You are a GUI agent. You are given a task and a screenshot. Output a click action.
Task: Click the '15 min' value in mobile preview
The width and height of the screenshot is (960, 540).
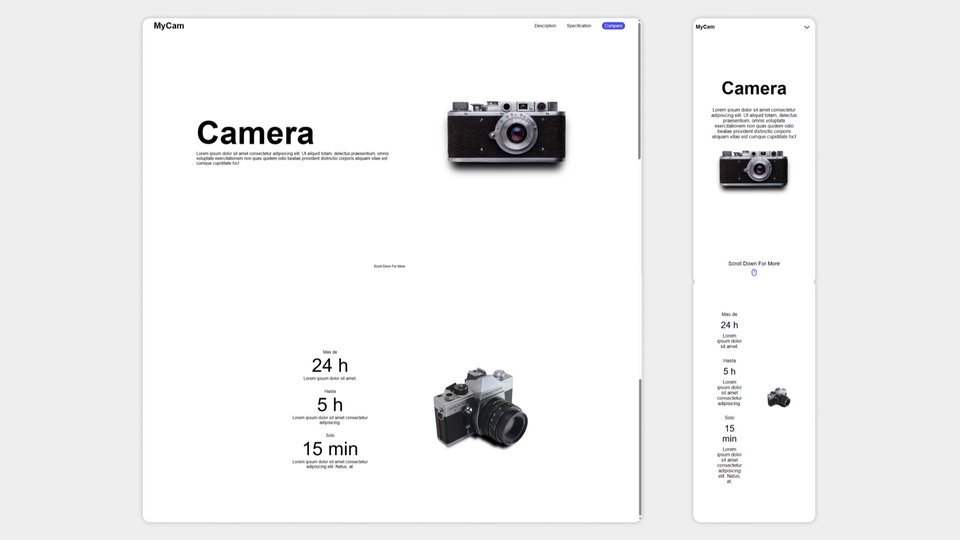coord(729,433)
